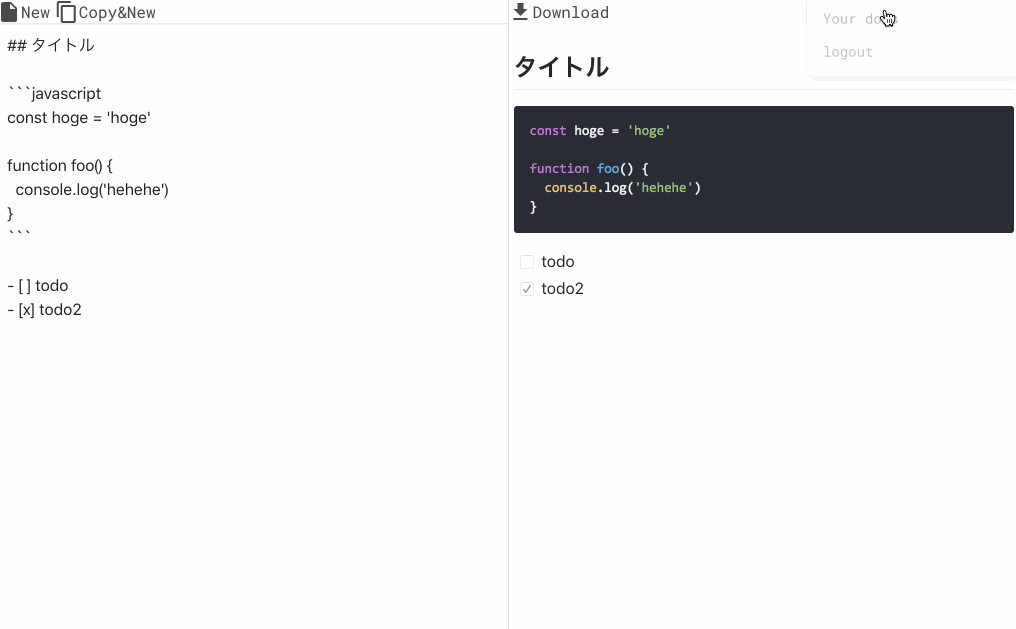Click the New label in toolbar
1016x629 pixels.
[x=35, y=13]
